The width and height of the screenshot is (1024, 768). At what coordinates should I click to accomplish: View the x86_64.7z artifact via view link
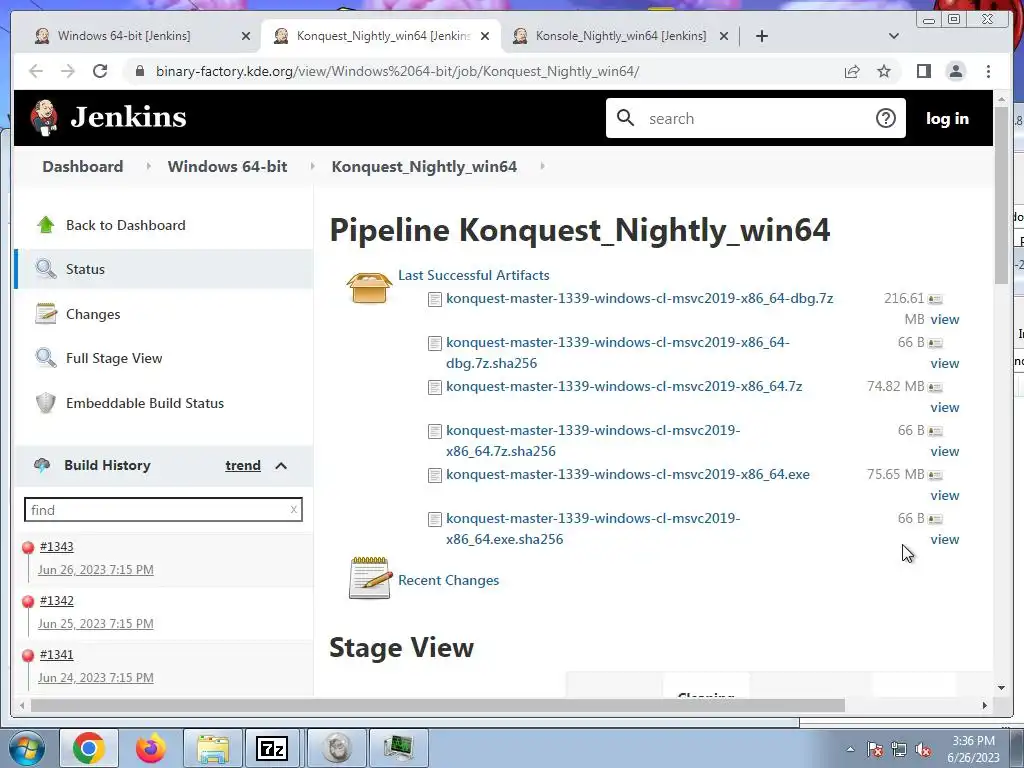point(944,407)
